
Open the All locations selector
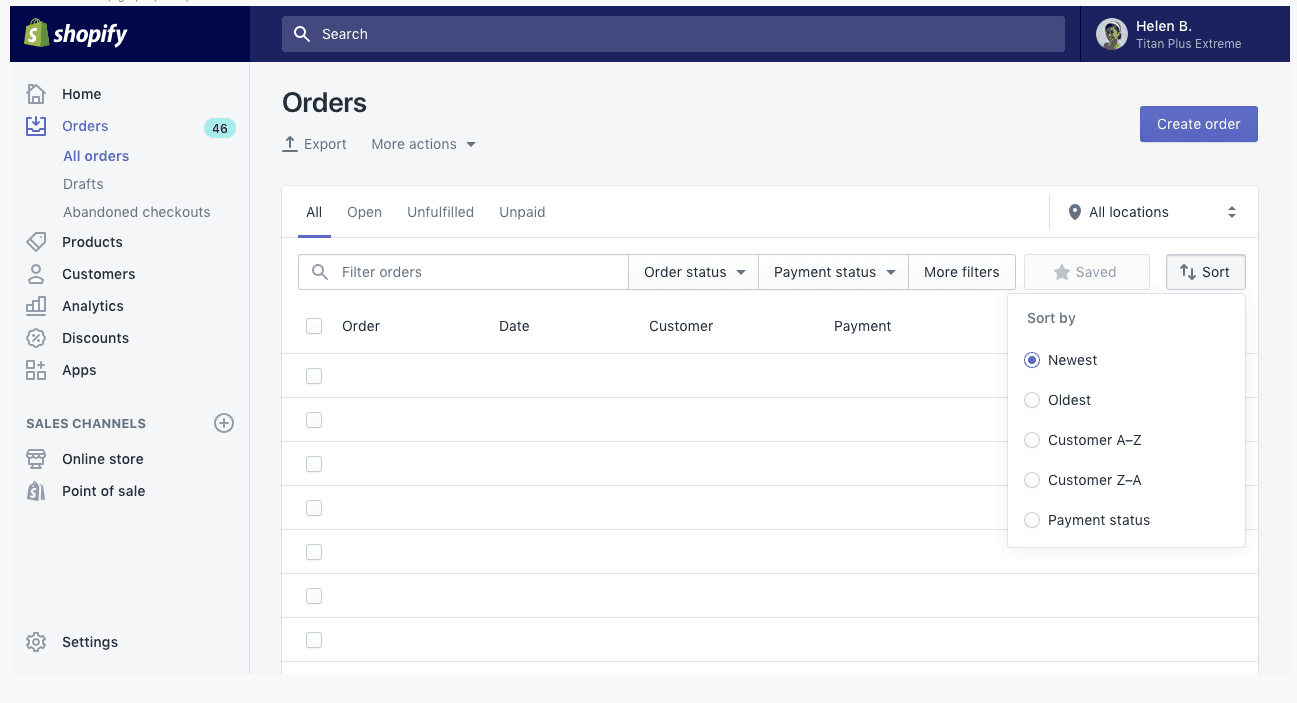(1152, 212)
